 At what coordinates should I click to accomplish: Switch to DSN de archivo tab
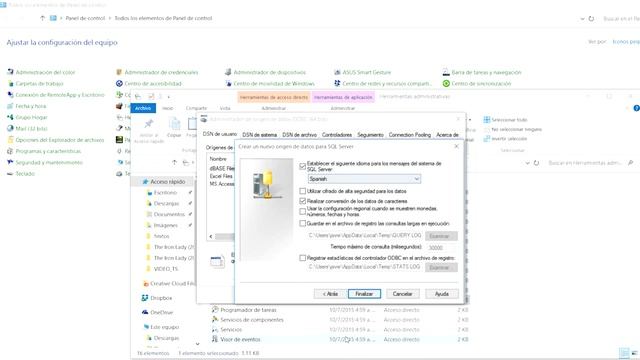[x=300, y=135]
